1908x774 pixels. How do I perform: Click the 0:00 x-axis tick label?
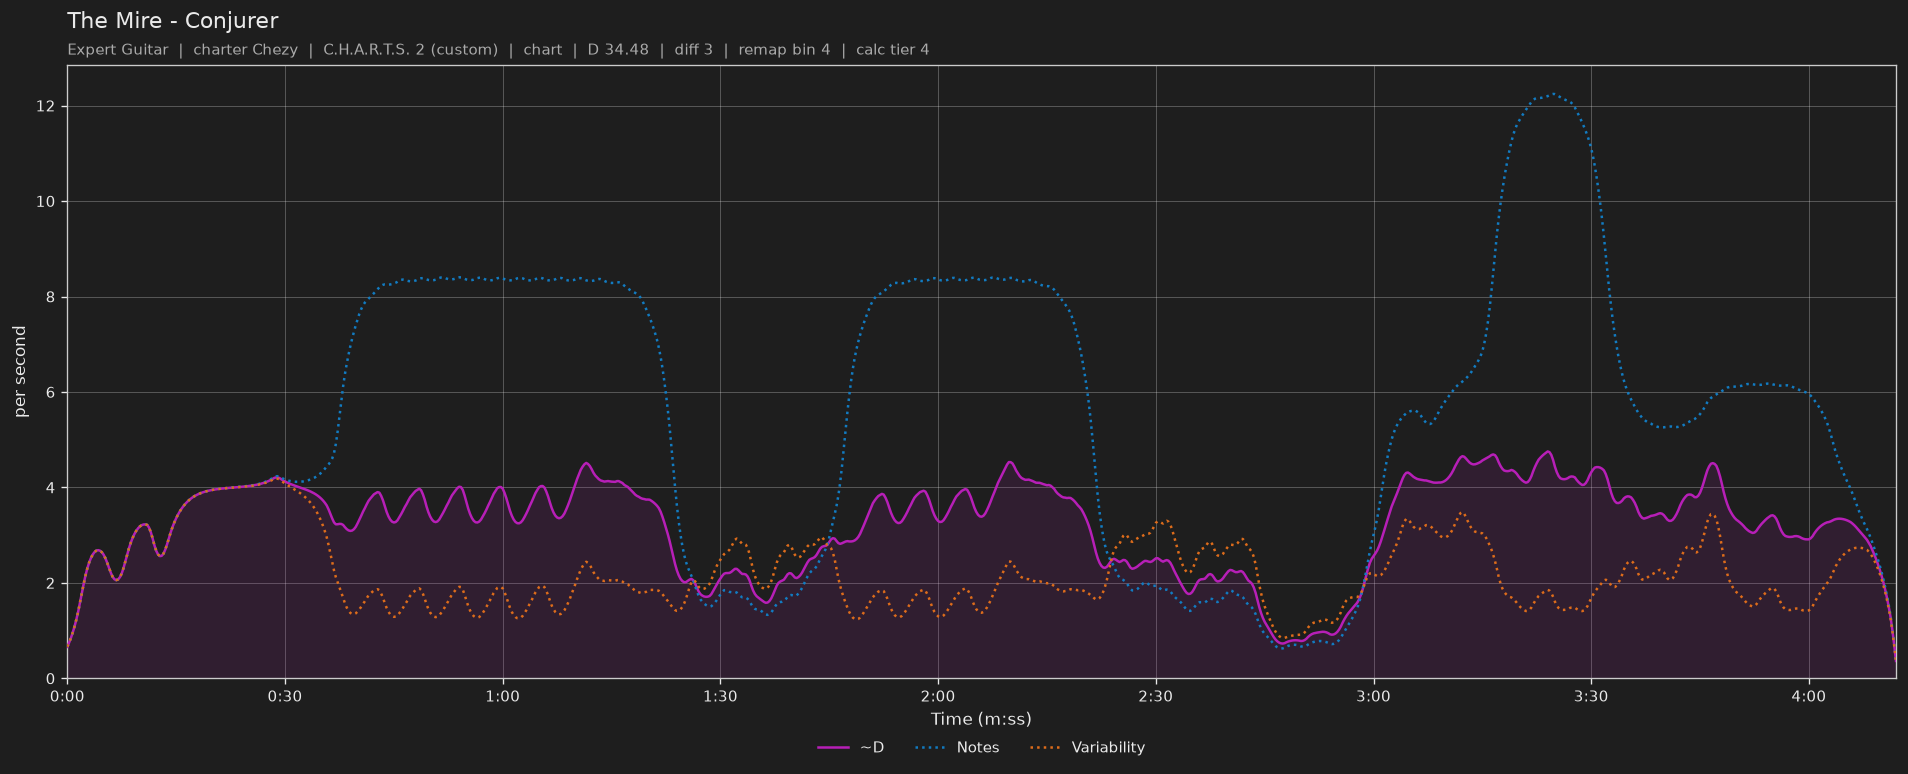click(67, 696)
